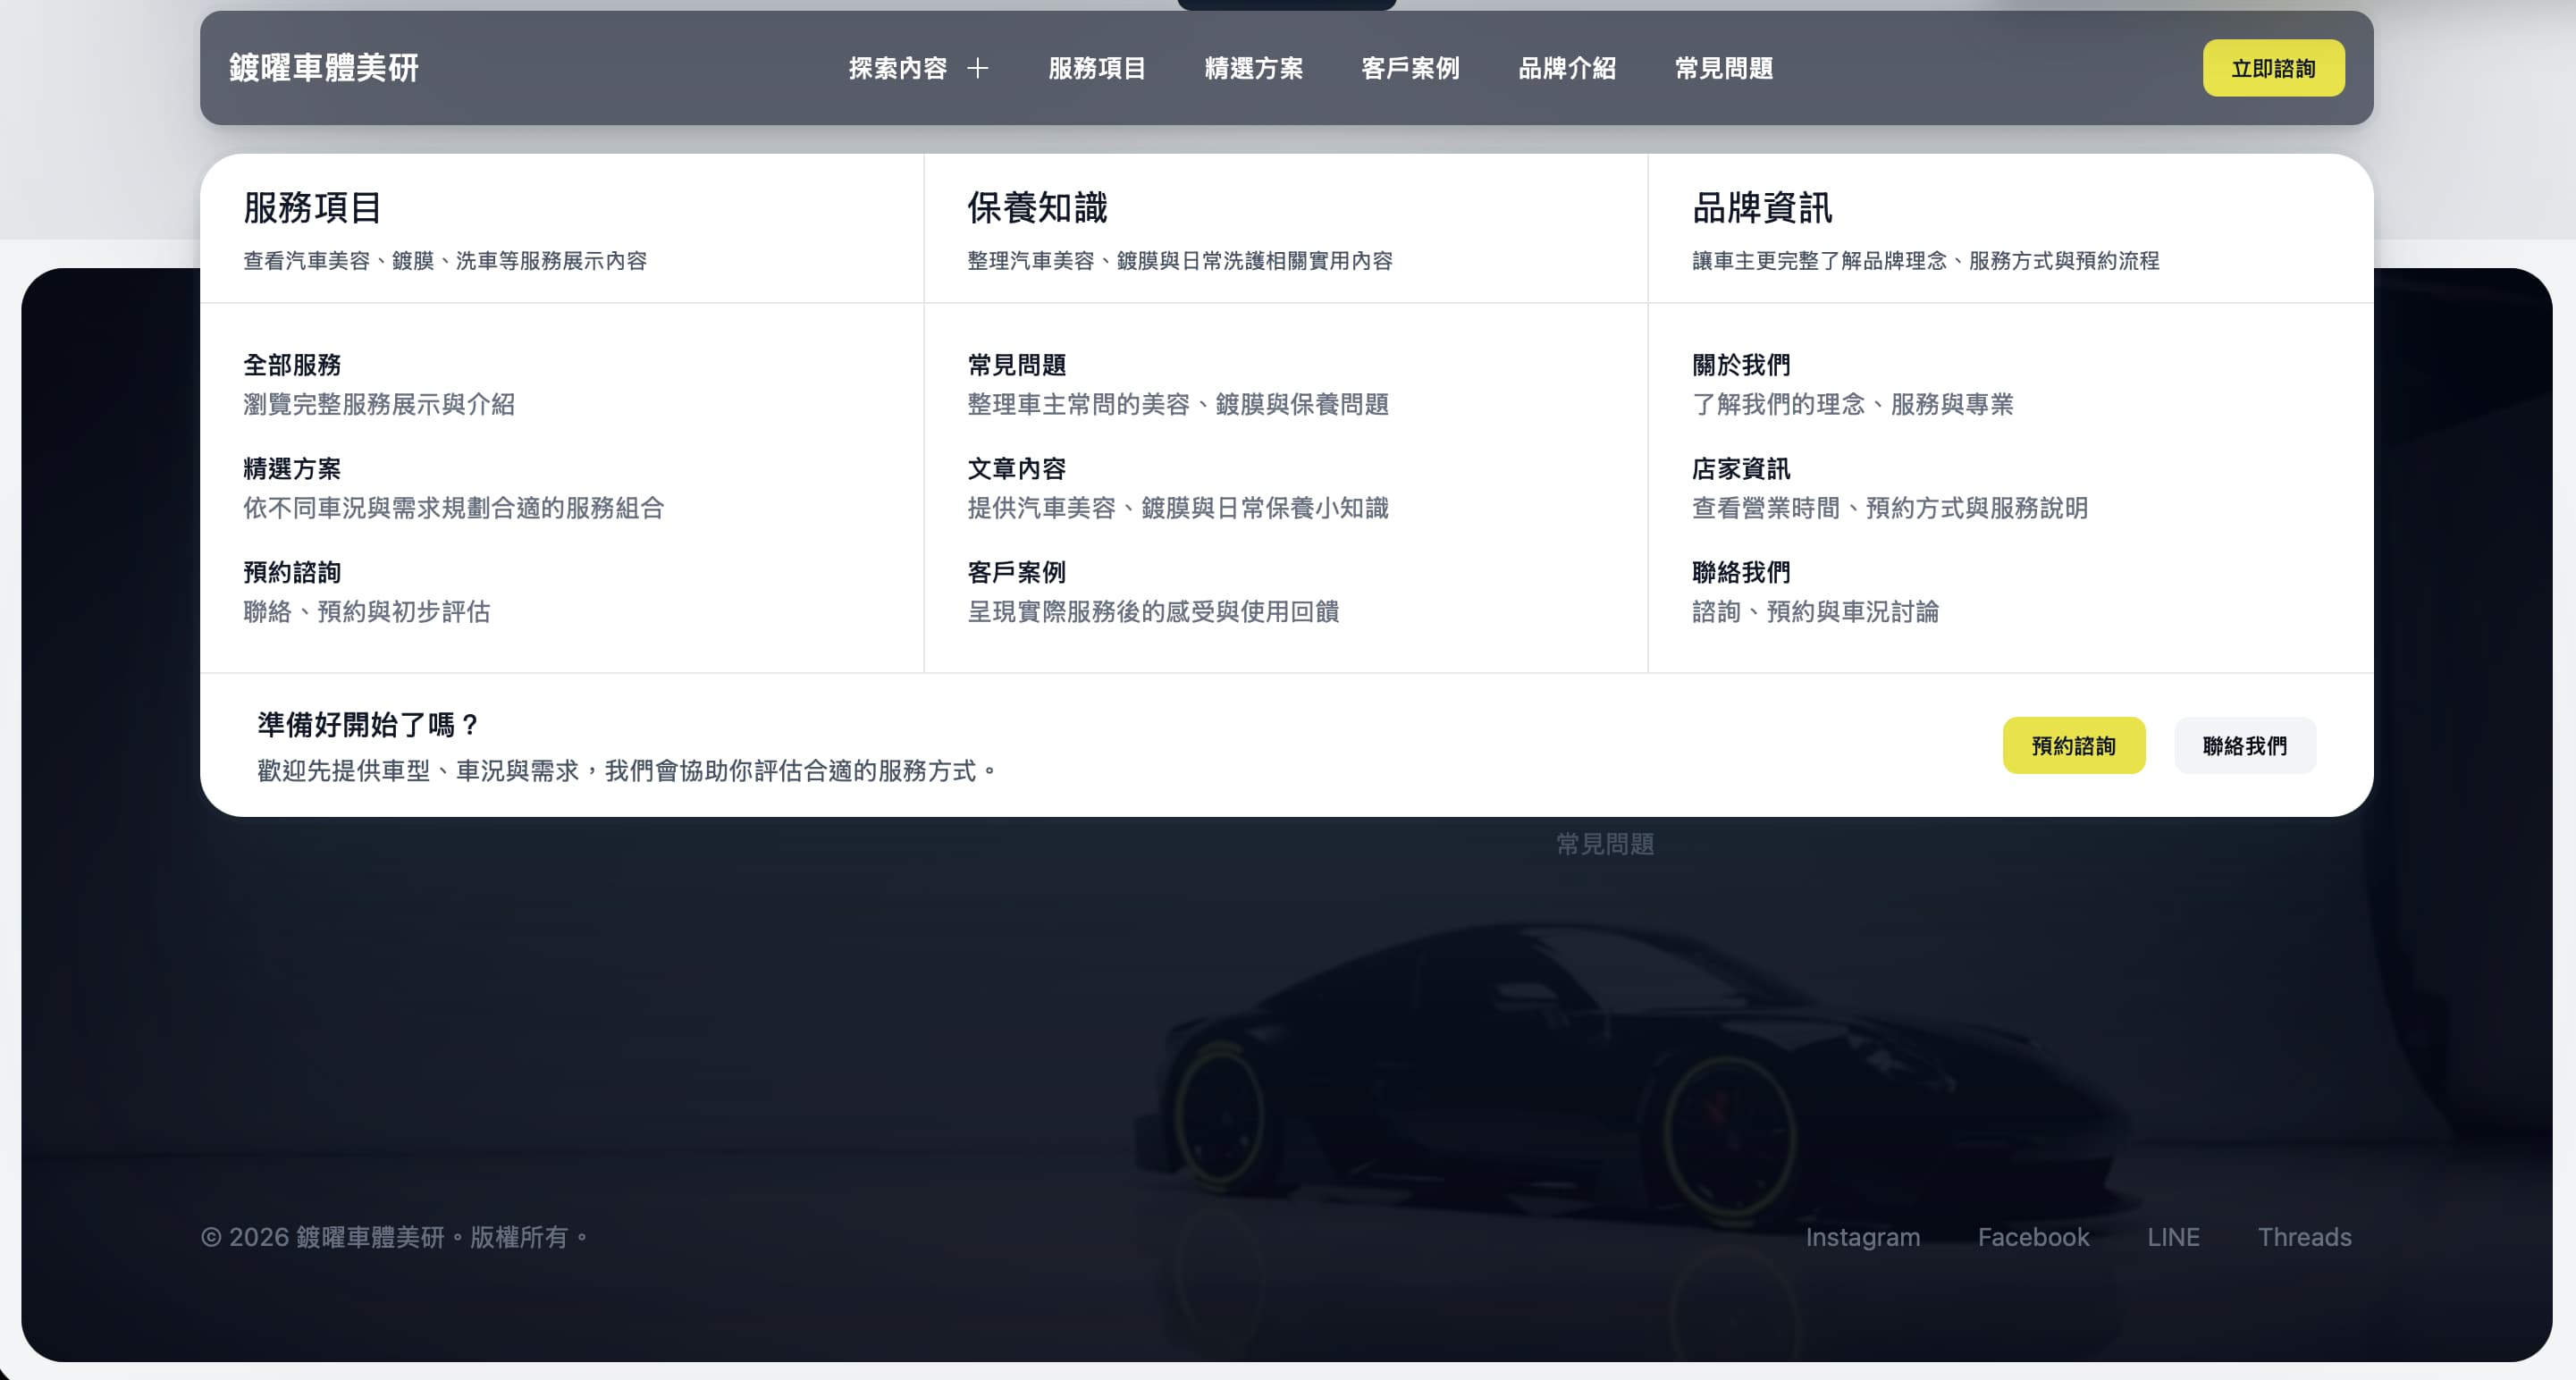
Task: Open 常見問題 in the top nav
Action: pos(1724,68)
